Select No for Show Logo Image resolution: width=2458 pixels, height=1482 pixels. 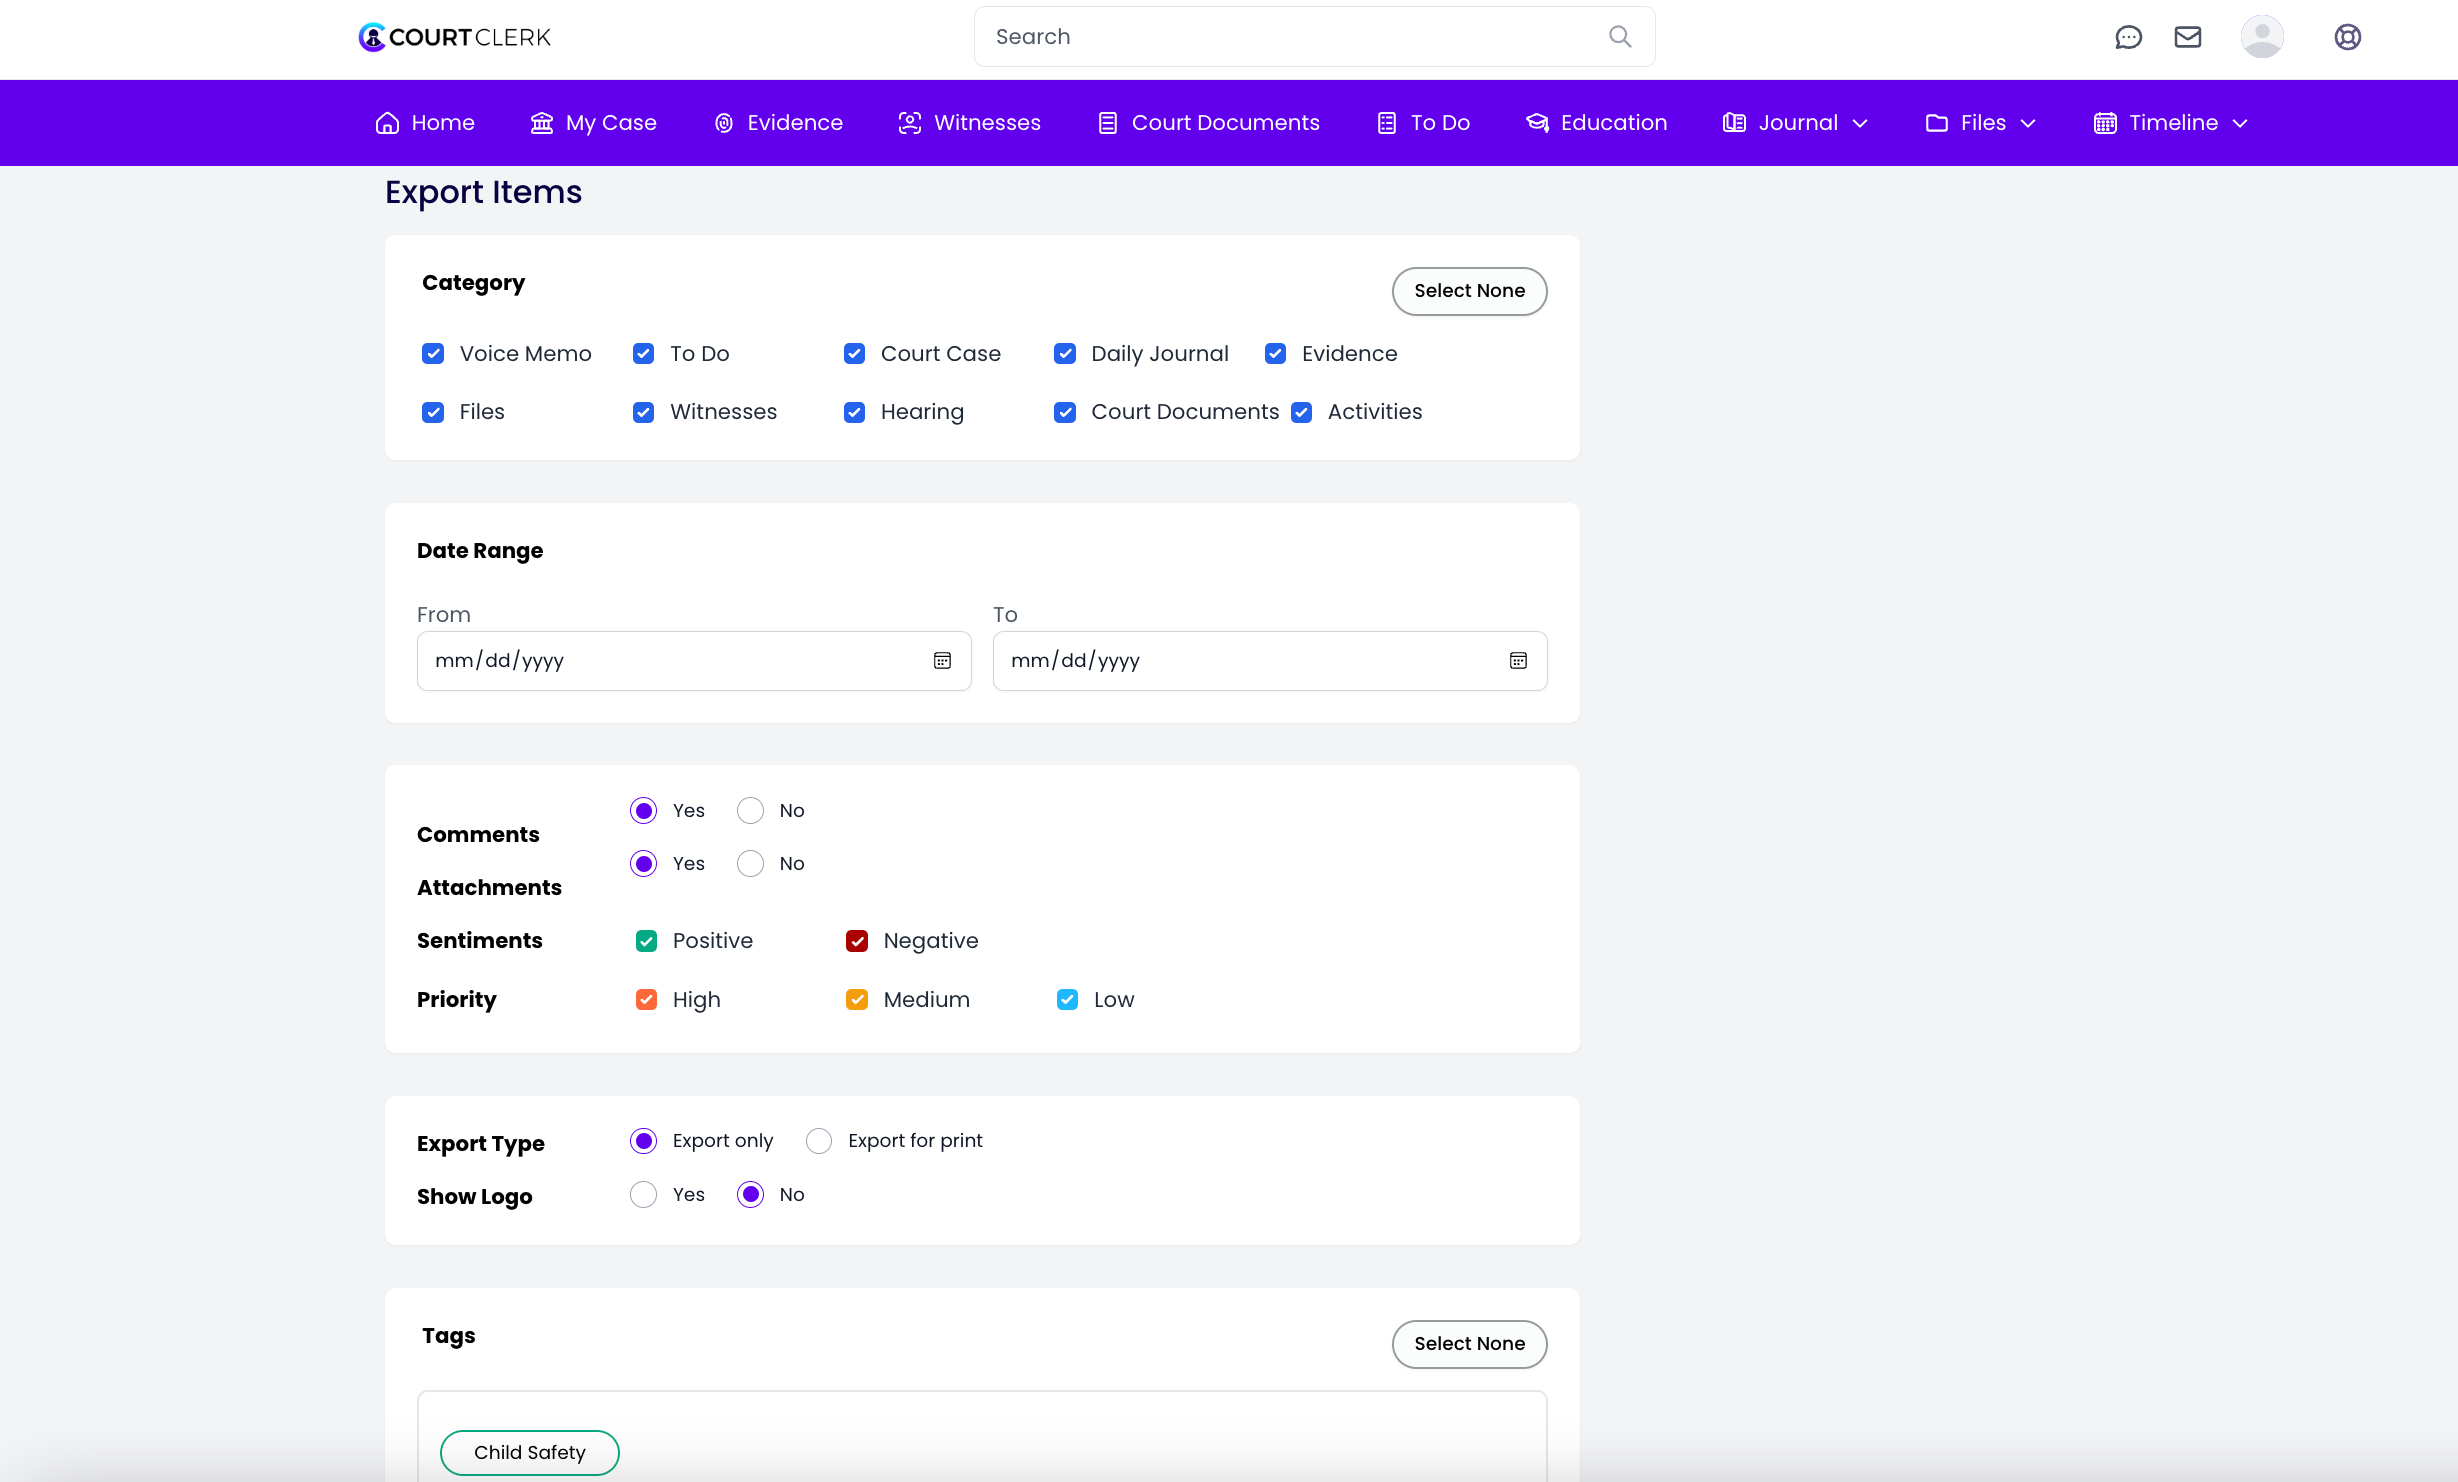(x=750, y=1195)
